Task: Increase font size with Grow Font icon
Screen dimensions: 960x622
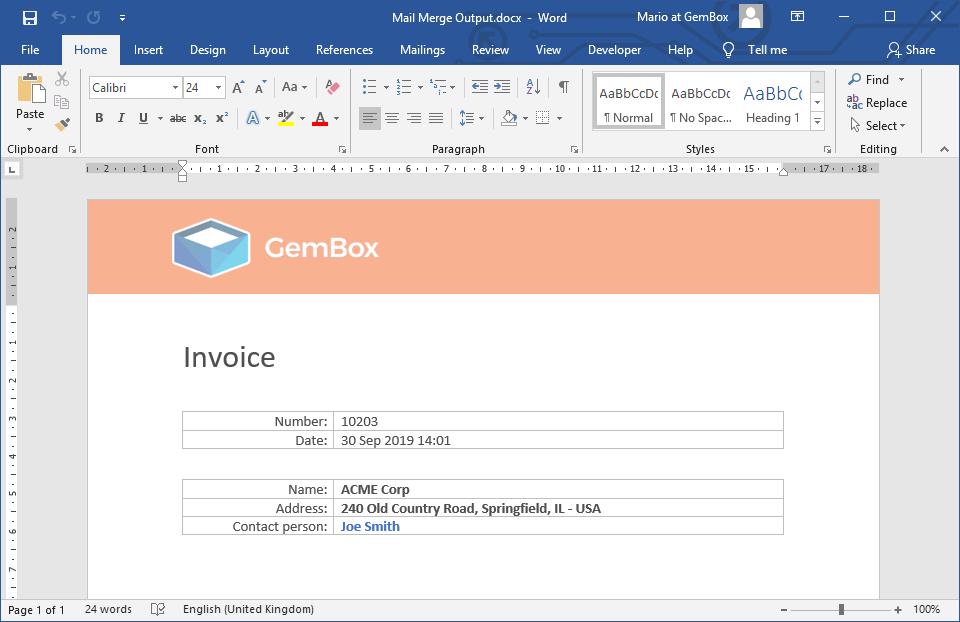Action: (x=238, y=88)
